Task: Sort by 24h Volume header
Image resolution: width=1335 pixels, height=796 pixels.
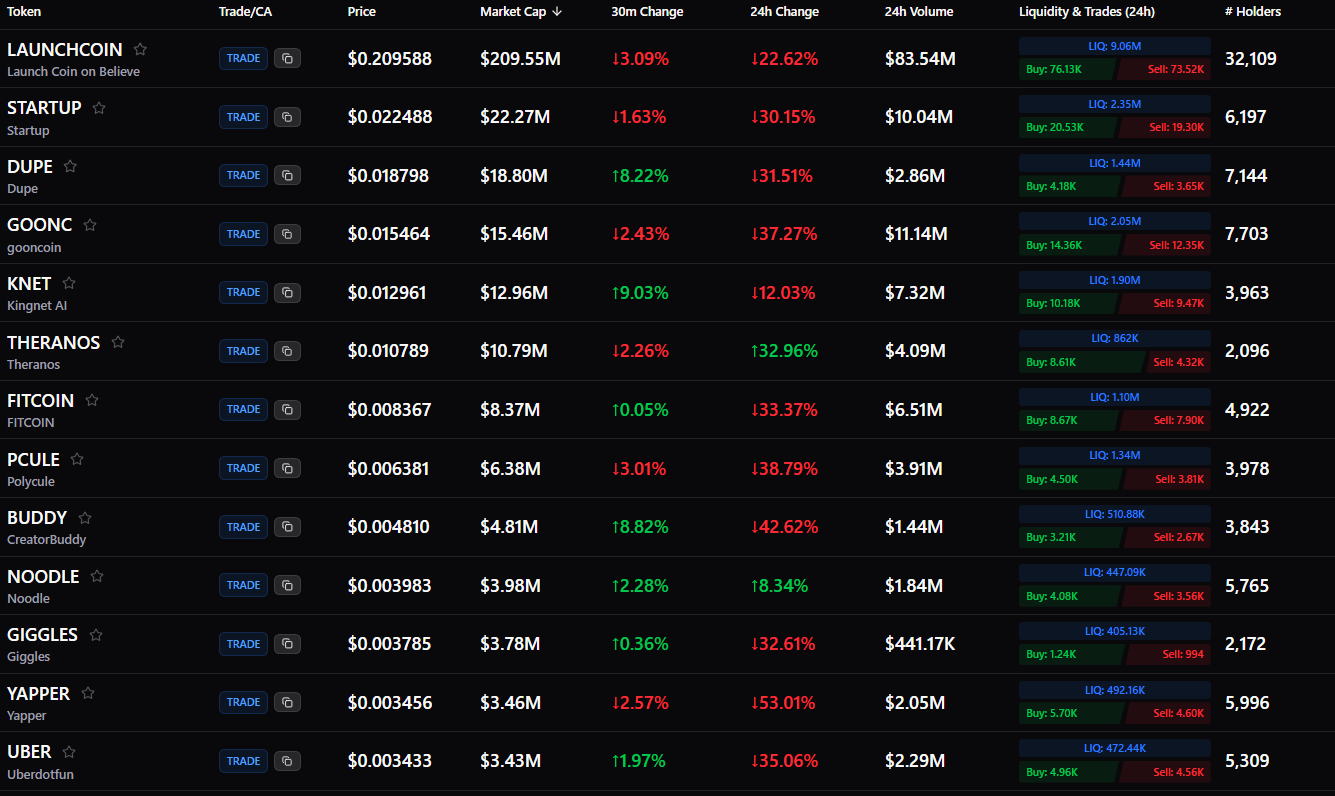Action: (919, 12)
